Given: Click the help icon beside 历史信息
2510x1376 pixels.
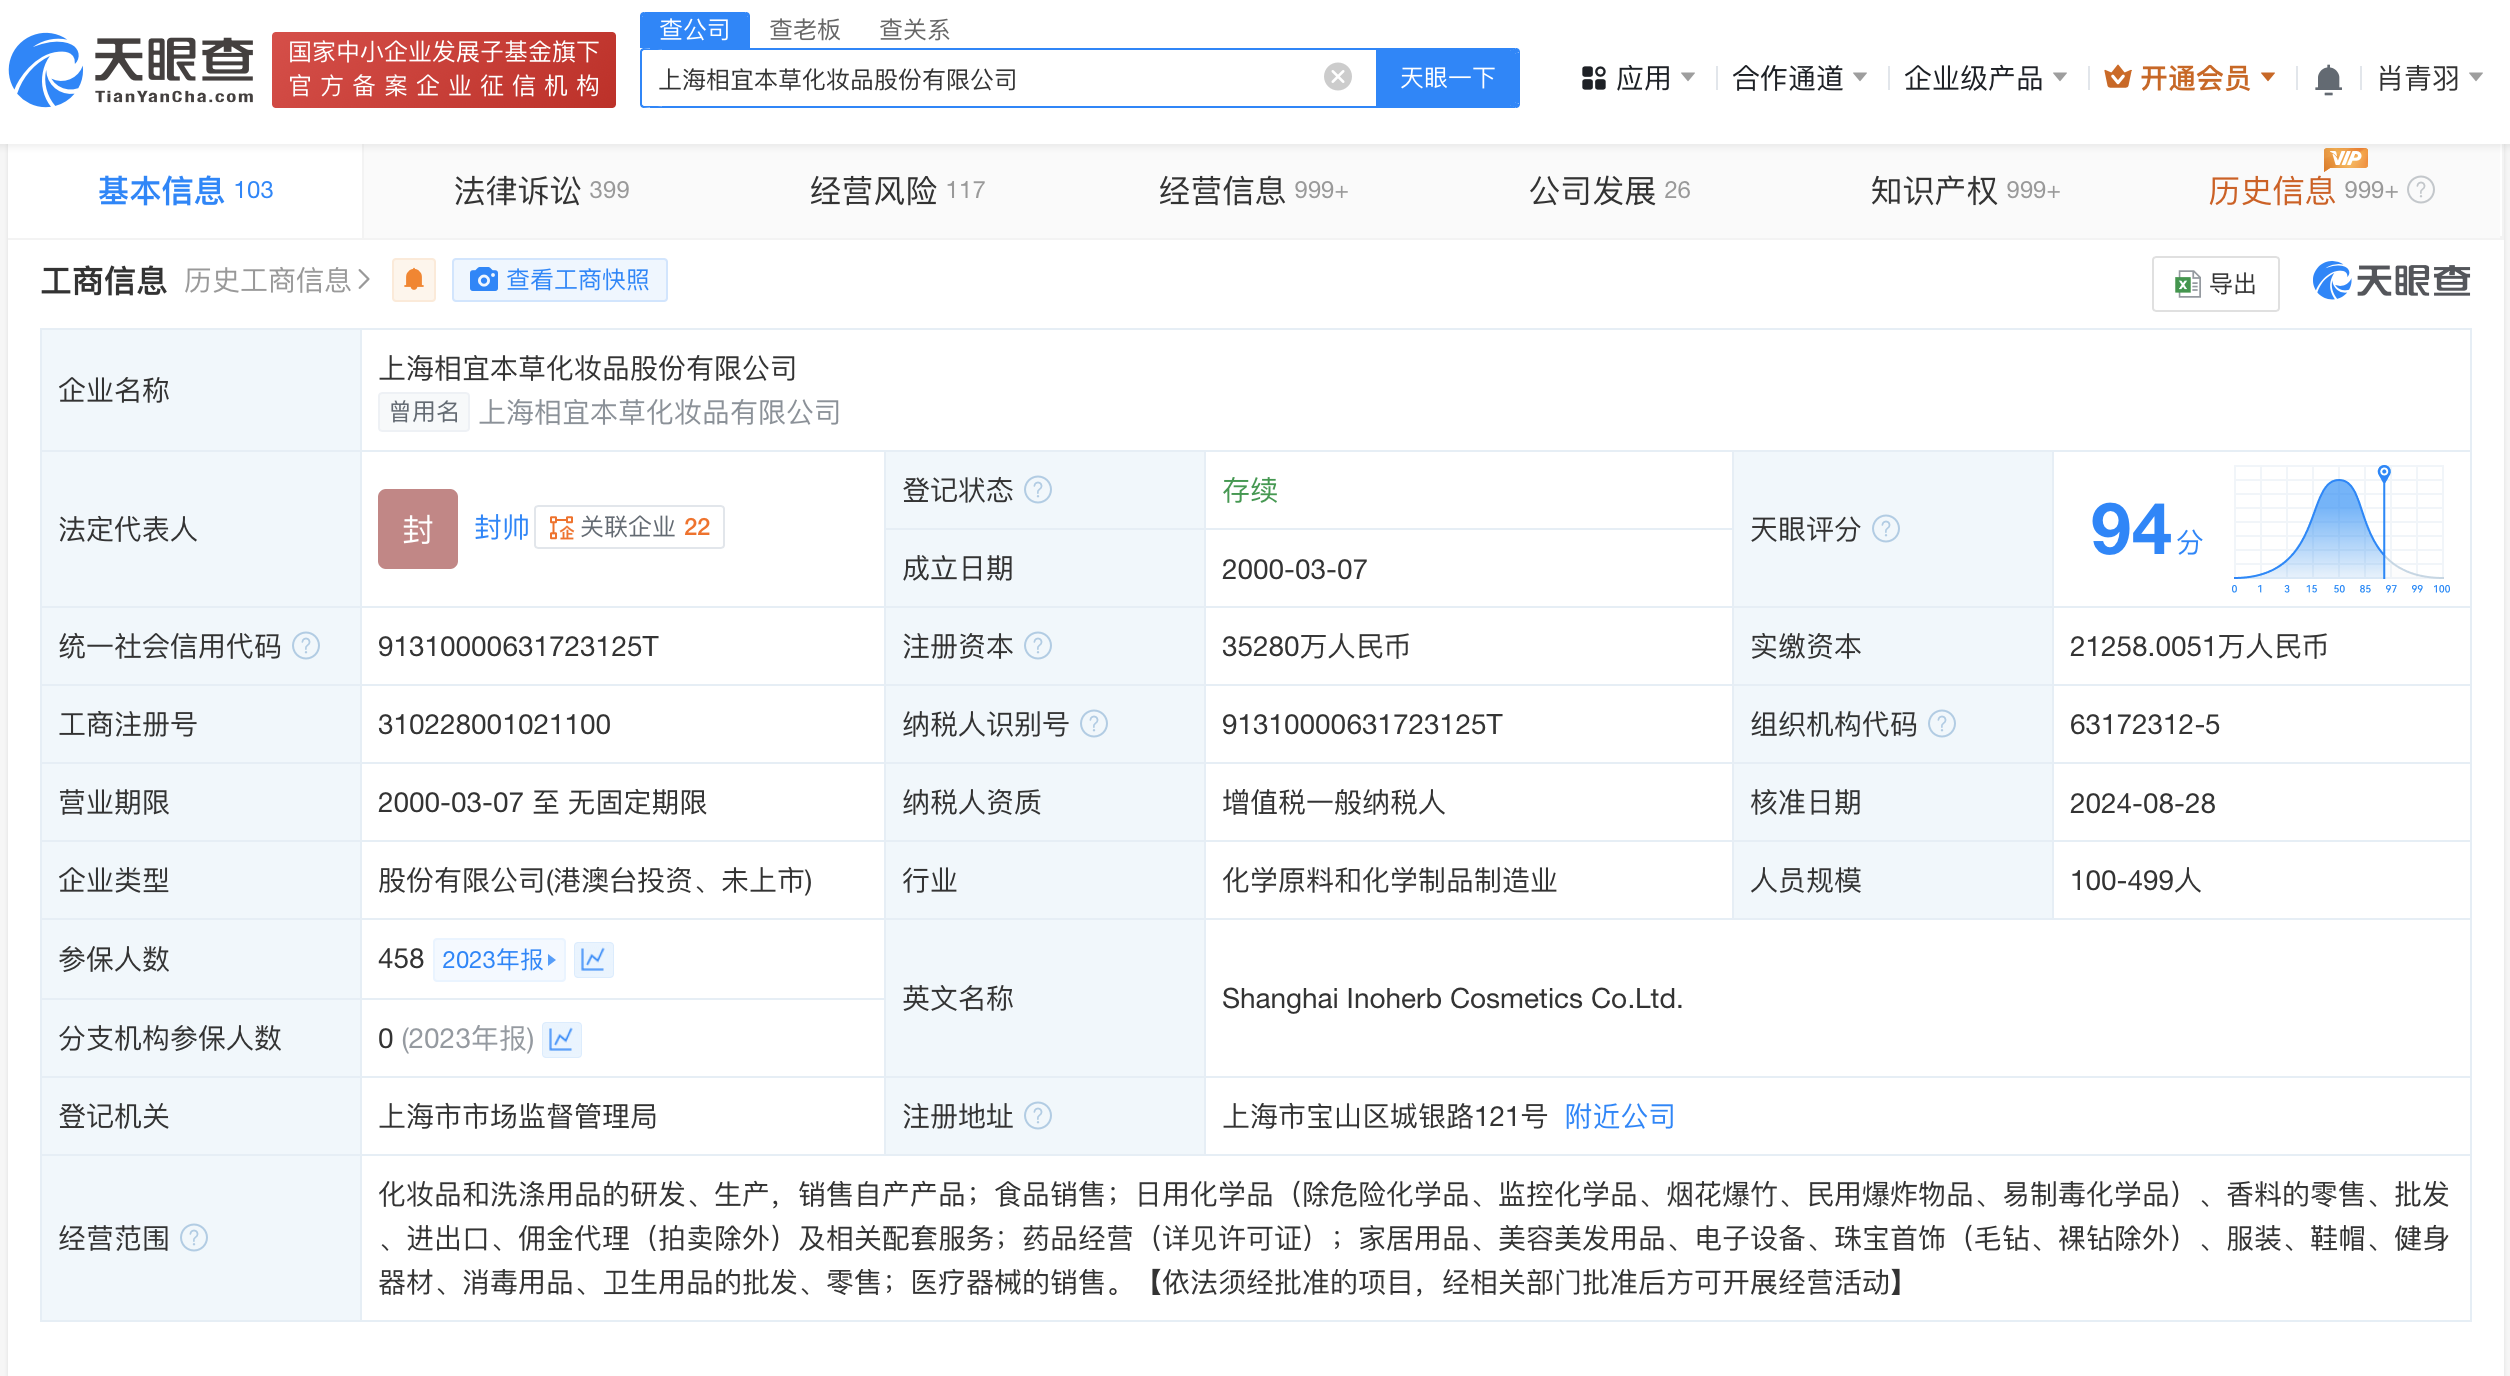Looking at the screenshot, I should 2421,190.
